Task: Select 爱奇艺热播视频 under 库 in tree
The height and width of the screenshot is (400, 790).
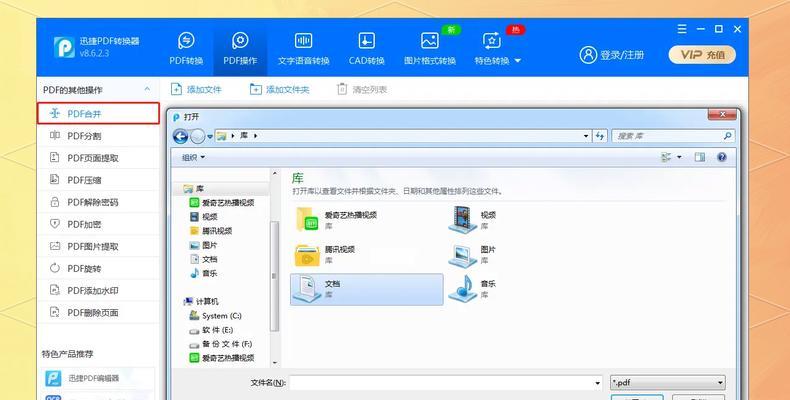Action: (x=222, y=203)
